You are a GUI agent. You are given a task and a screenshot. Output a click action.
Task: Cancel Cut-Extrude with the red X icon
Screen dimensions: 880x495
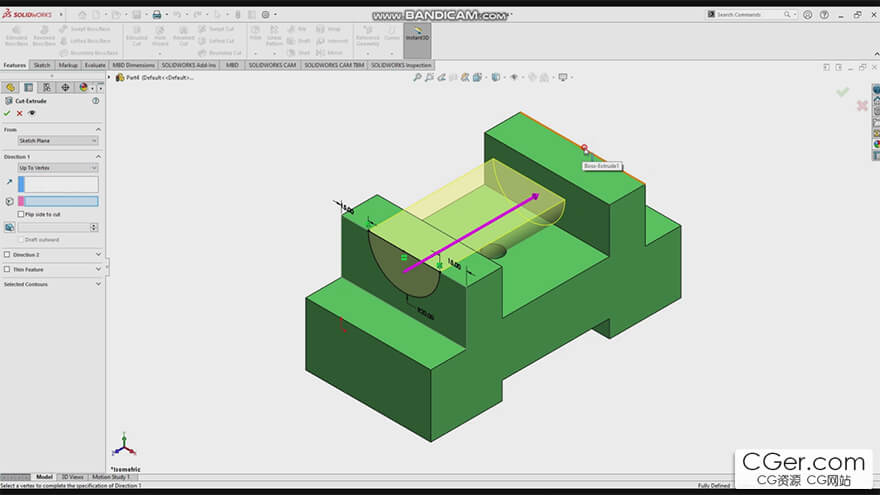(20, 113)
